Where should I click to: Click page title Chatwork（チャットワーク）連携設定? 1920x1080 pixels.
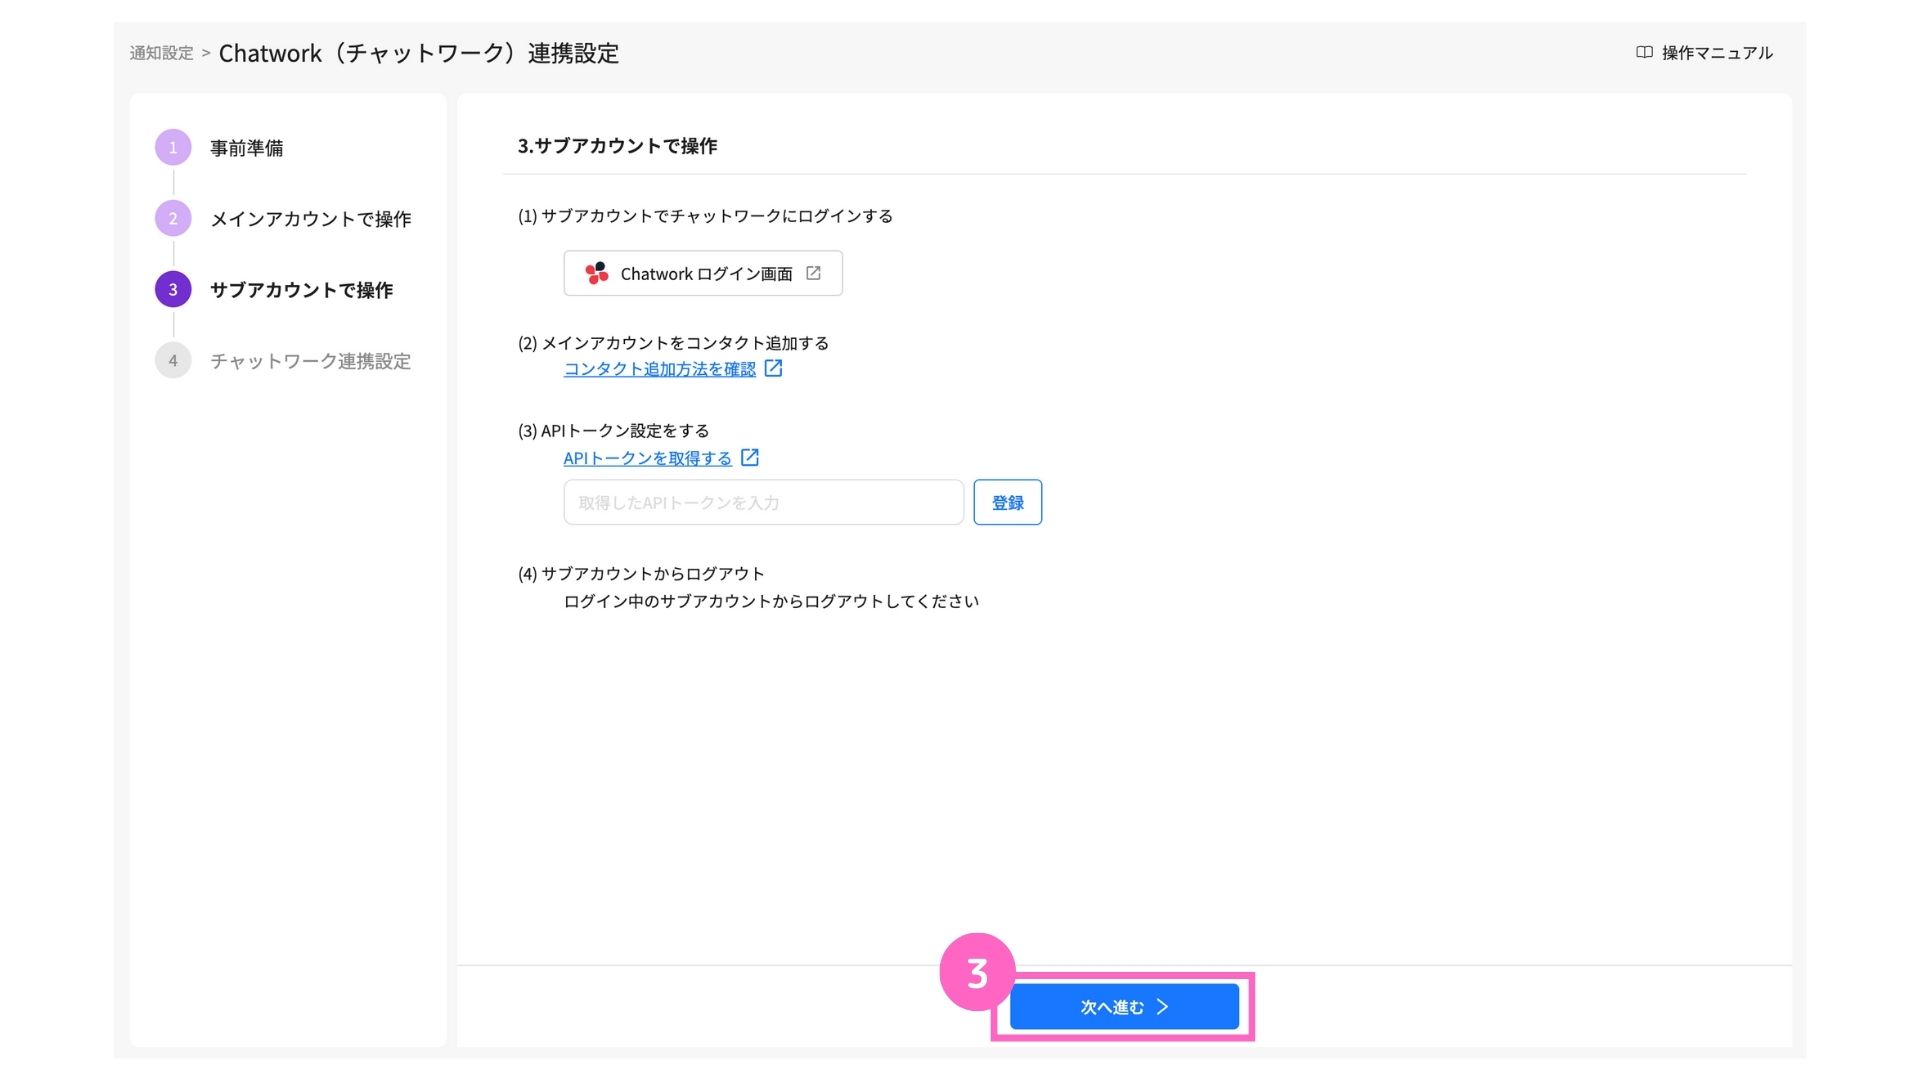419,53
